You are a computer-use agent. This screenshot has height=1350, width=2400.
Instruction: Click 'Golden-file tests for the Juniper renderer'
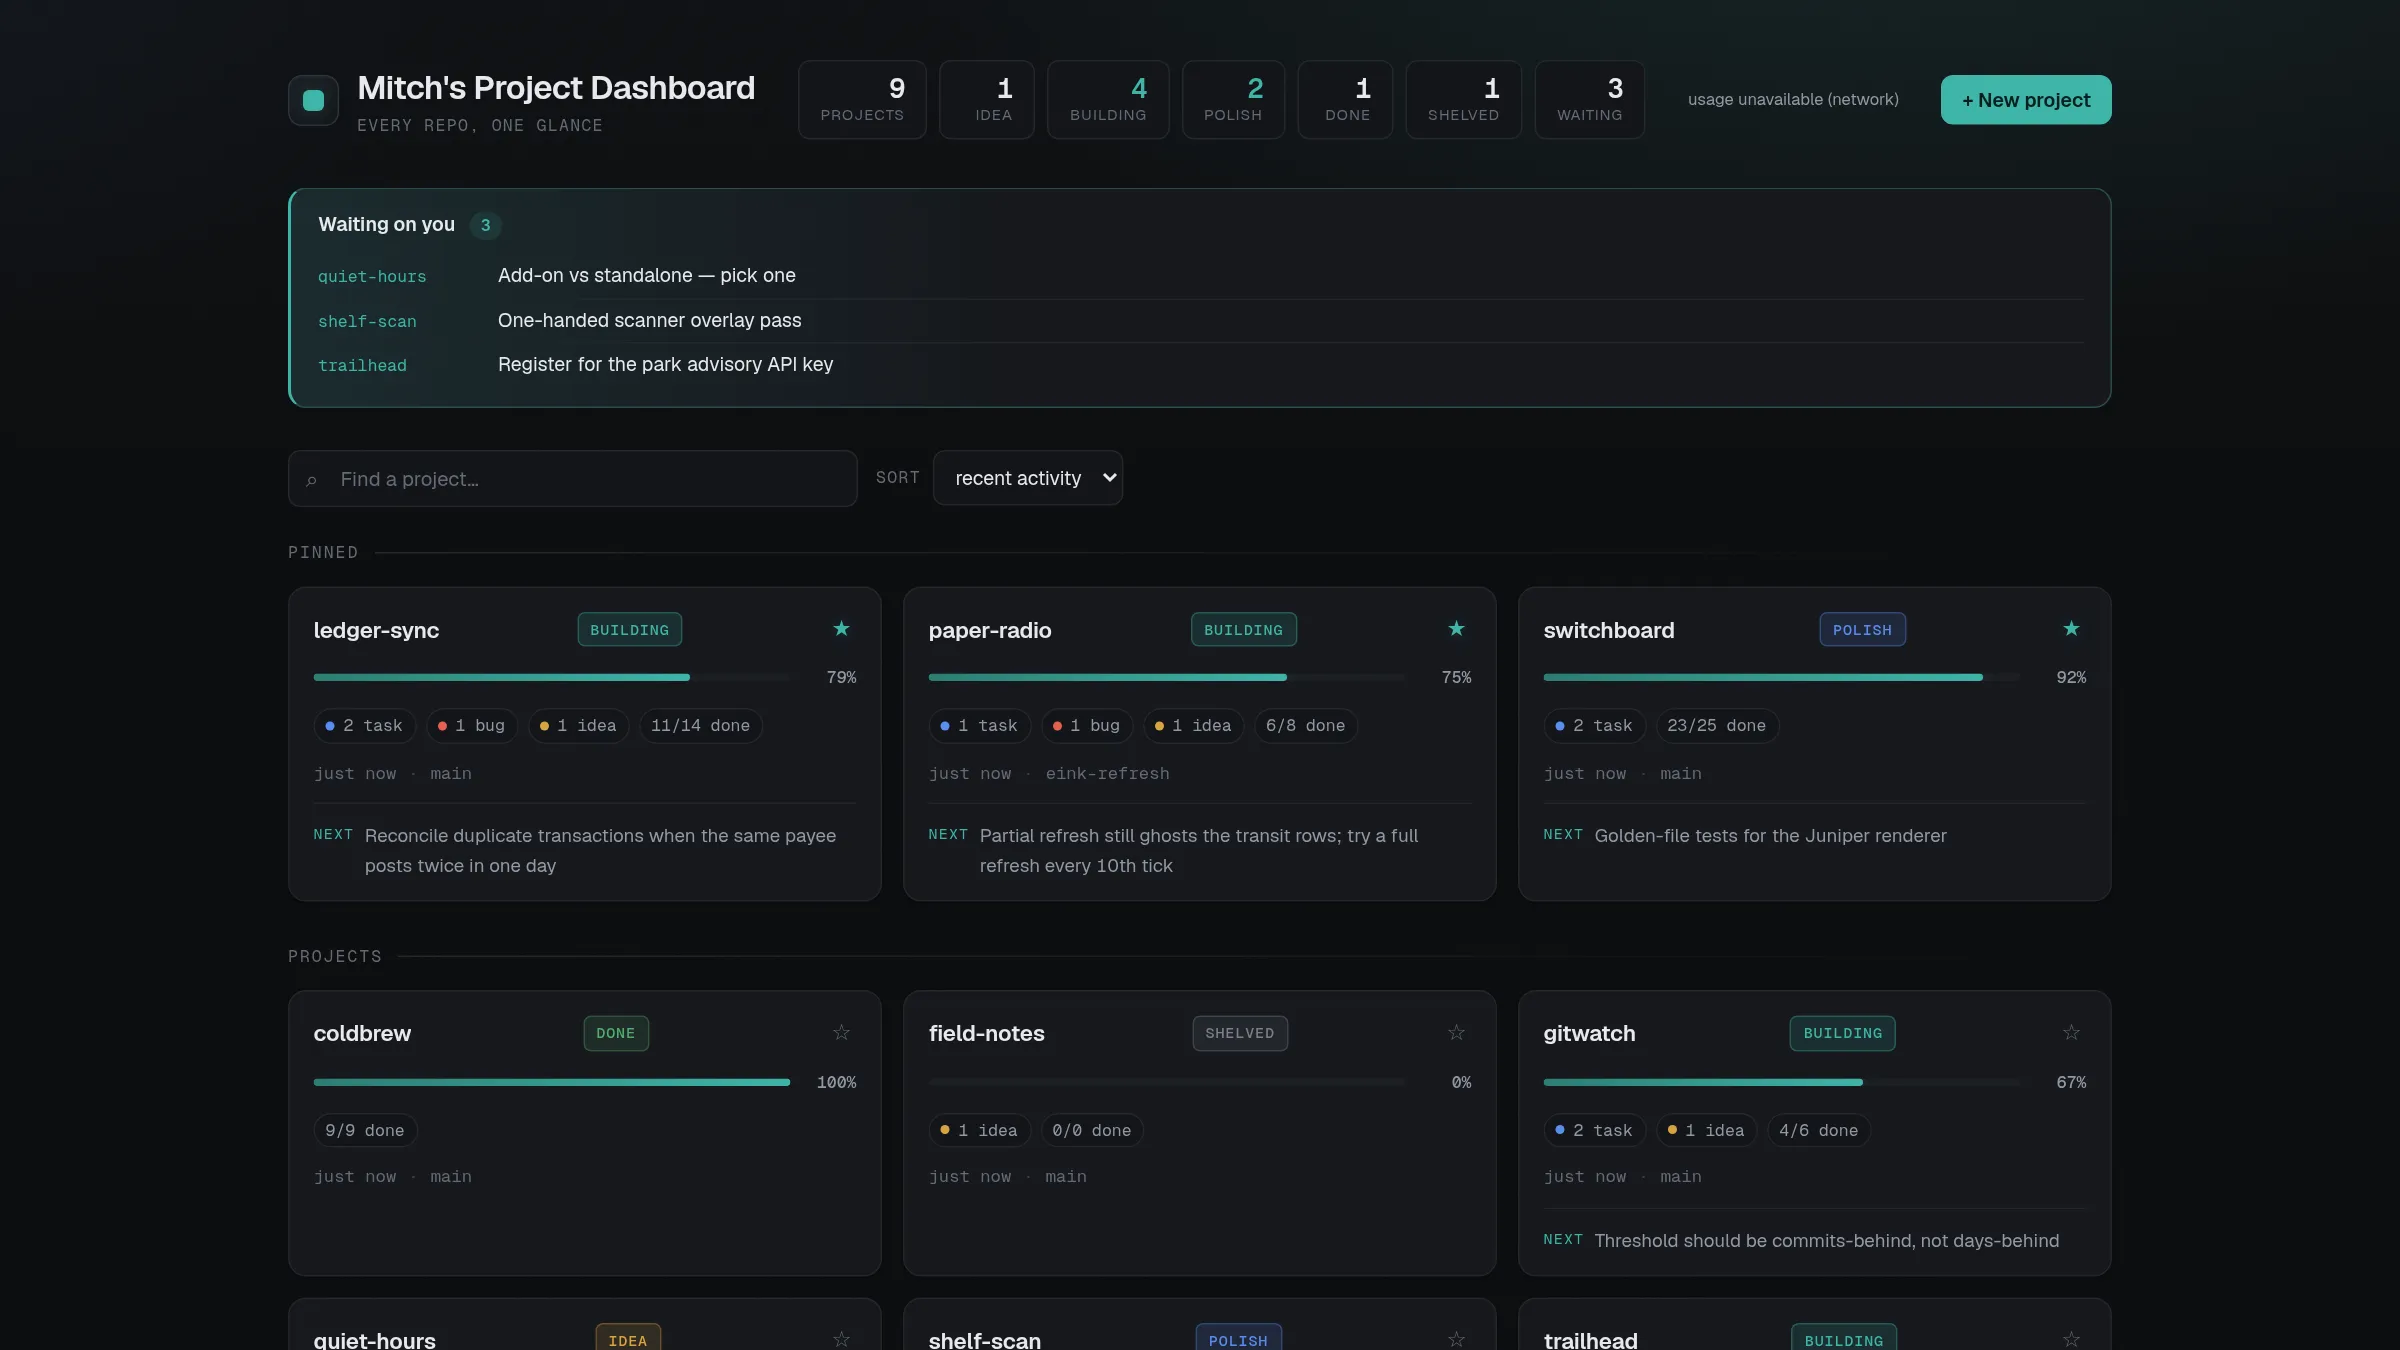(x=1771, y=836)
